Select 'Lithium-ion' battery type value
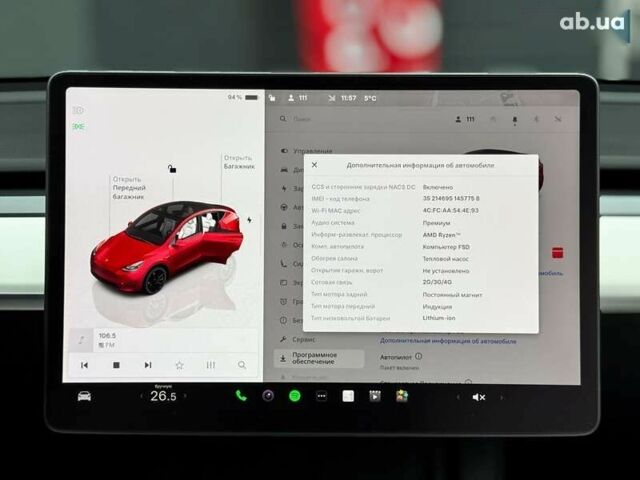Image resolution: width=640 pixels, height=480 pixels. [439, 318]
